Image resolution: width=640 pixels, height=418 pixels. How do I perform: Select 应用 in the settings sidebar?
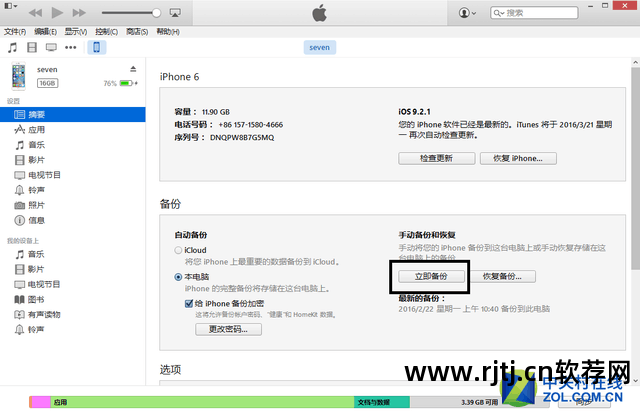(73, 130)
